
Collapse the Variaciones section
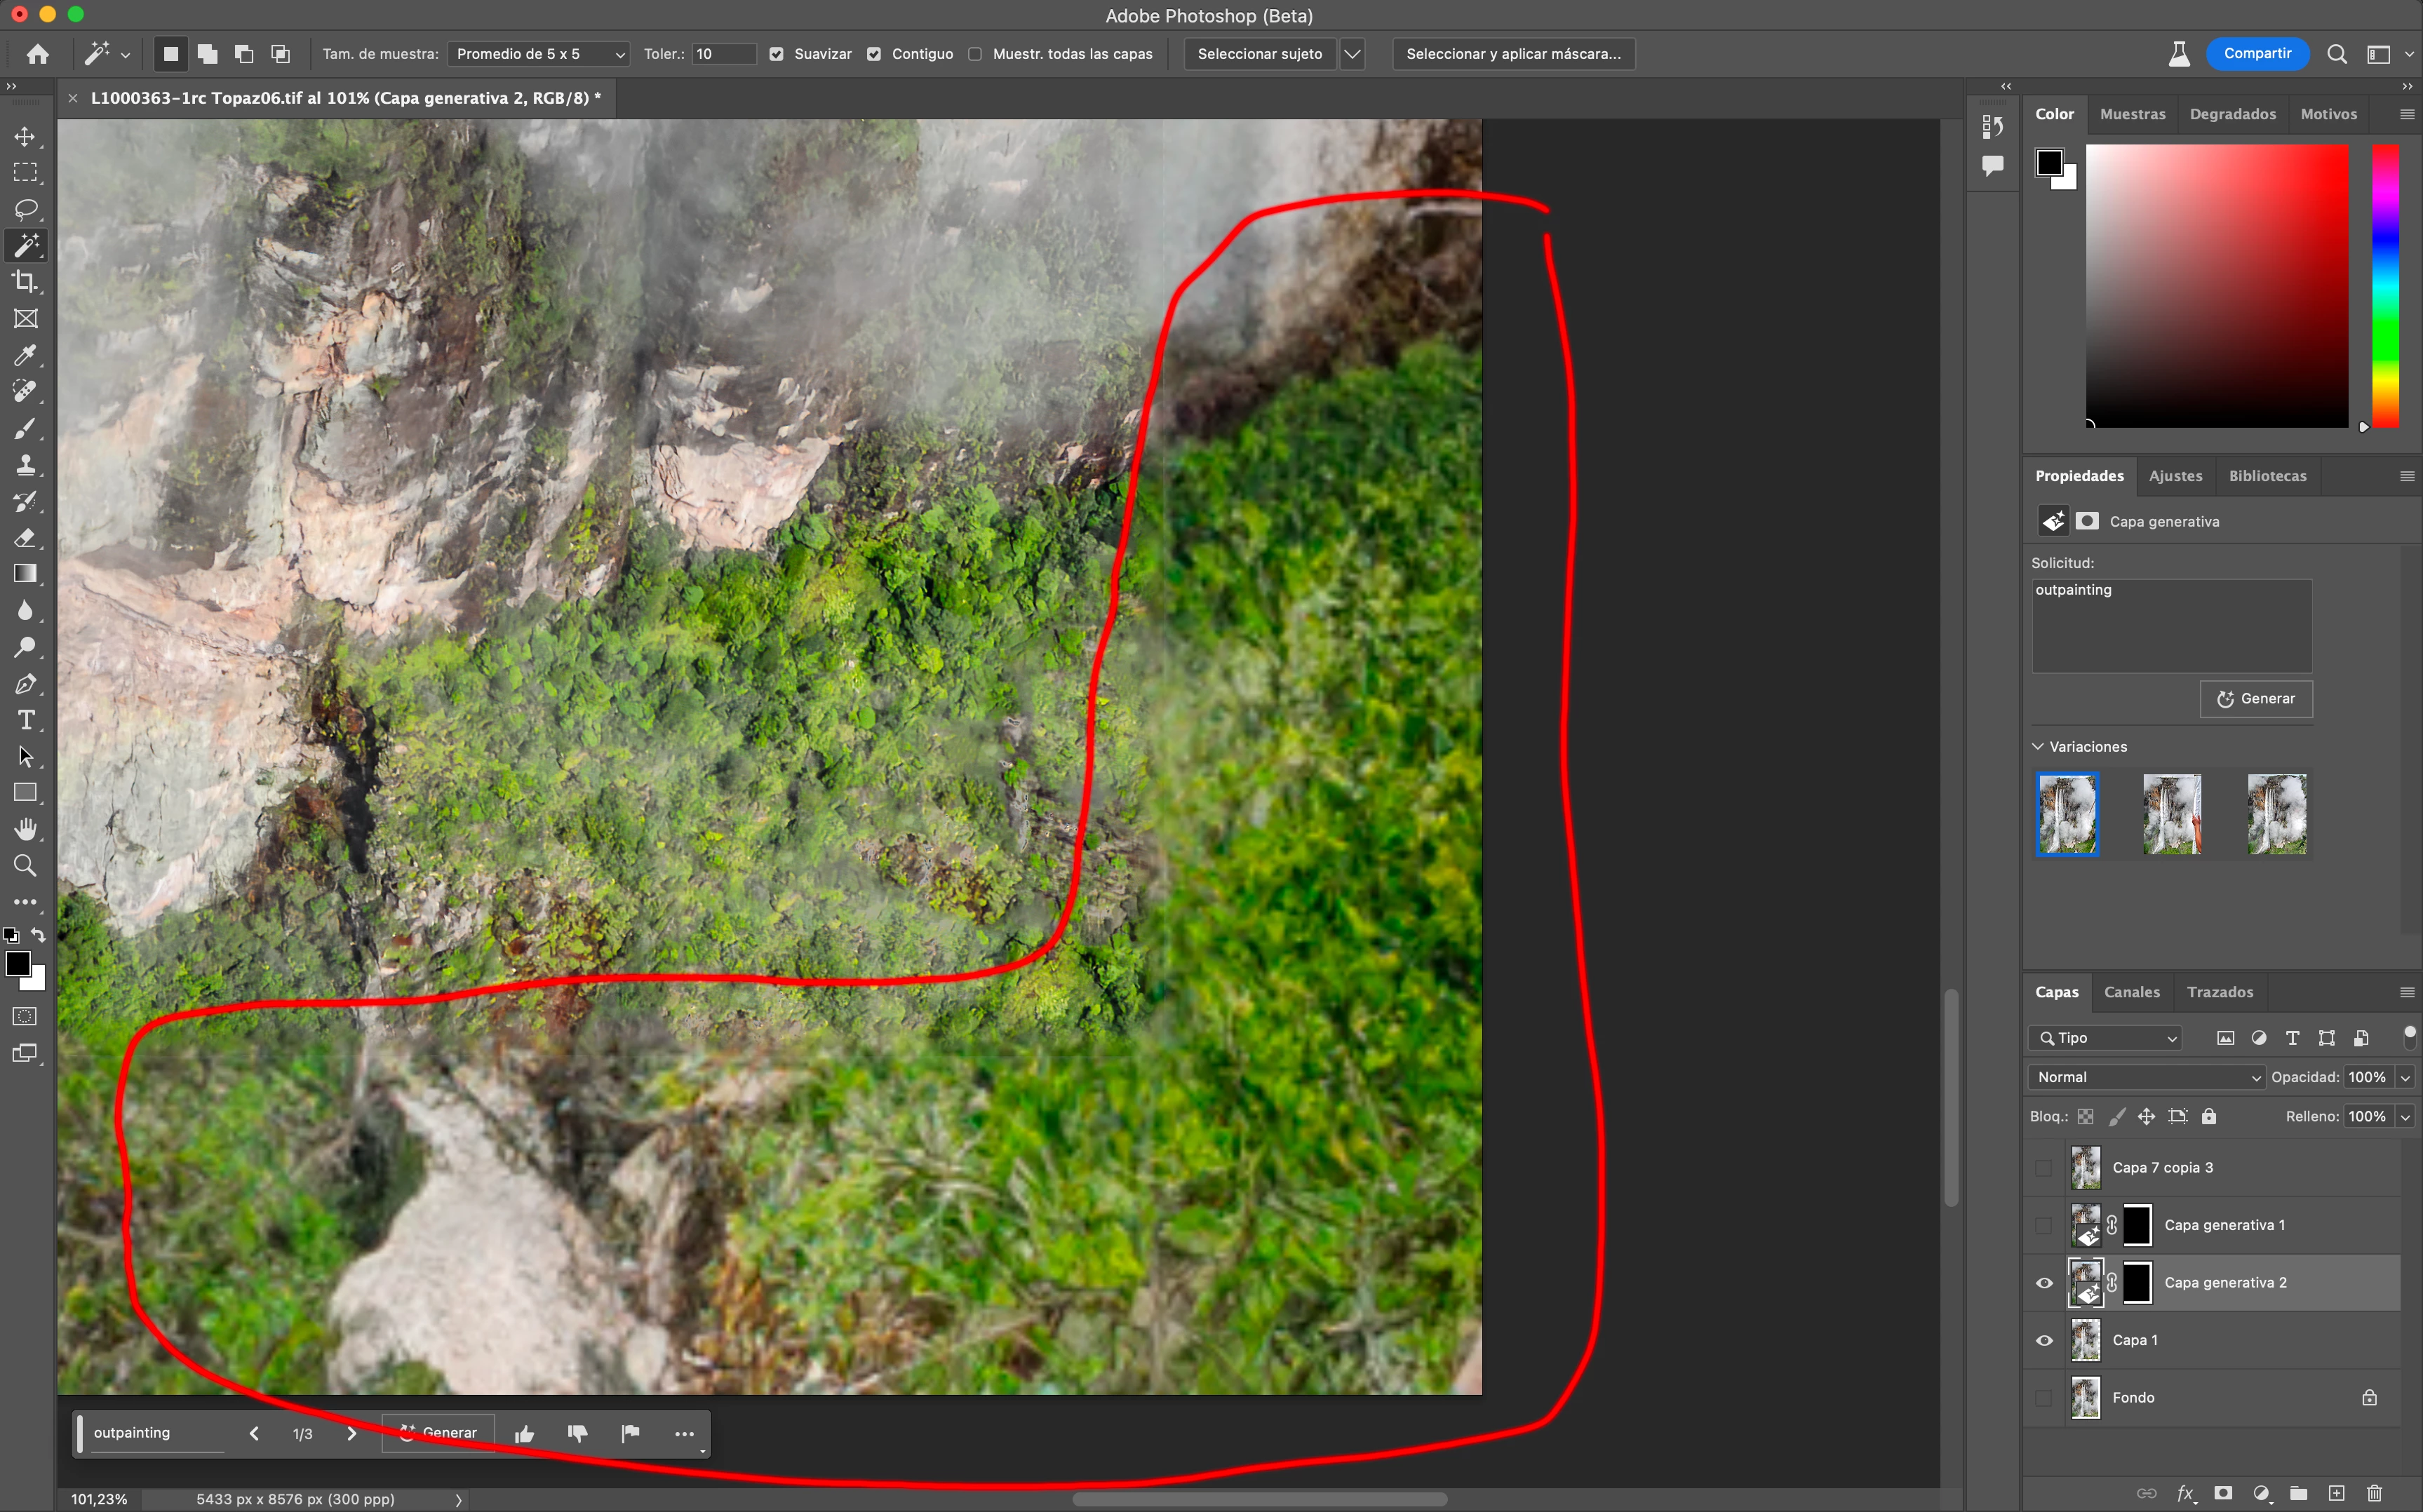[2038, 747]
